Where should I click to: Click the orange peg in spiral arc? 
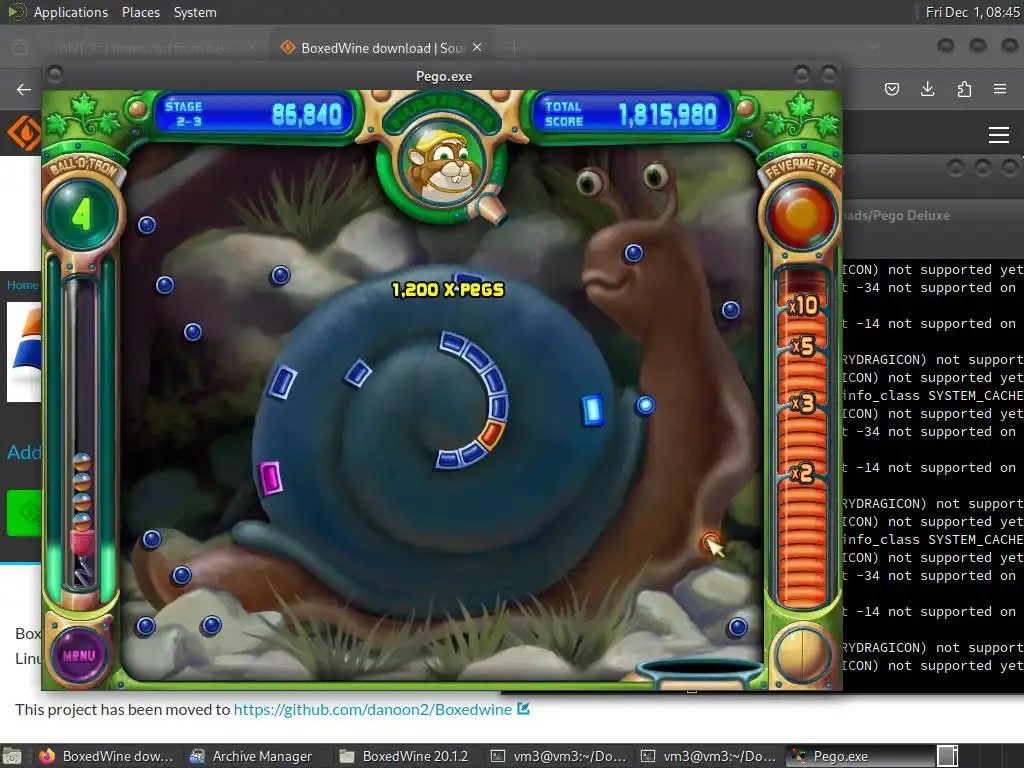click(x=492, y=434)
